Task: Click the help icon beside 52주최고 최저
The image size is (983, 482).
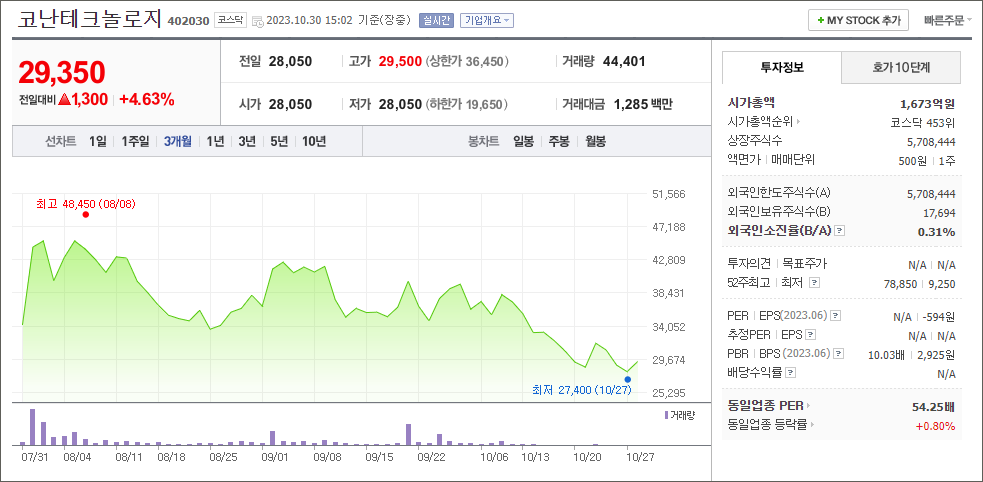Action: click(x=814, y=283)
